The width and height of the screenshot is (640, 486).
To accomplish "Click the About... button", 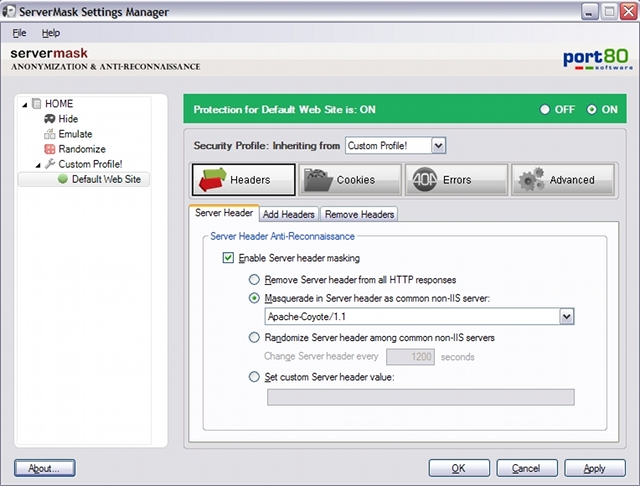I will (44, 468).
